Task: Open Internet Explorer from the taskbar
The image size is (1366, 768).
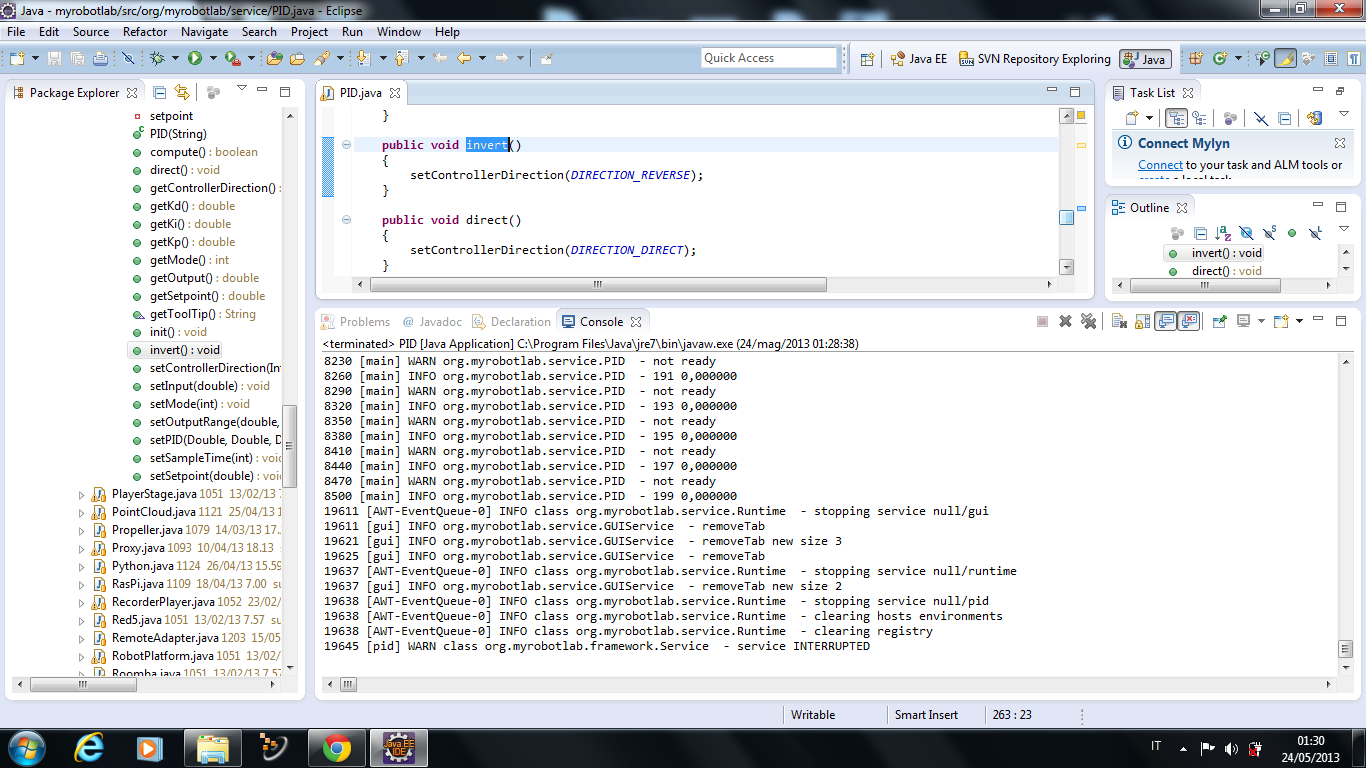Action: tap(90, 747)
